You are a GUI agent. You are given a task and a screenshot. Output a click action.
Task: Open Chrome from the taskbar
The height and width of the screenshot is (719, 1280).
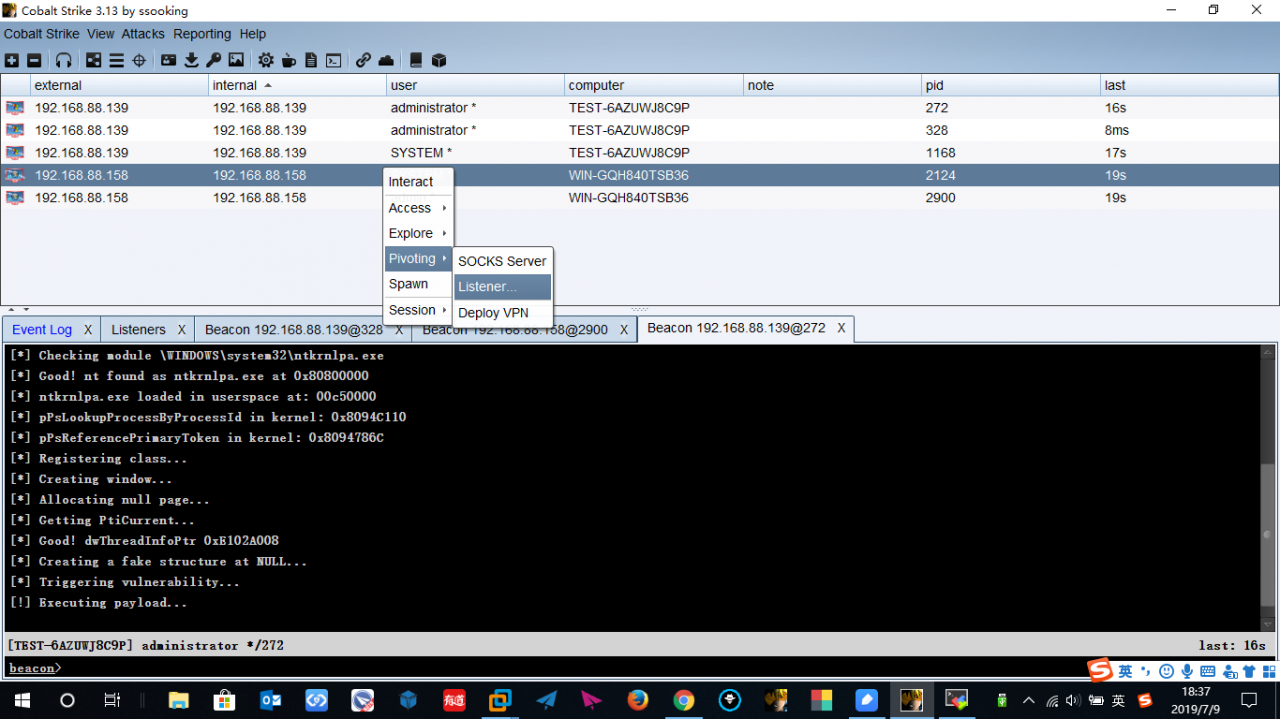pos(684,700)
